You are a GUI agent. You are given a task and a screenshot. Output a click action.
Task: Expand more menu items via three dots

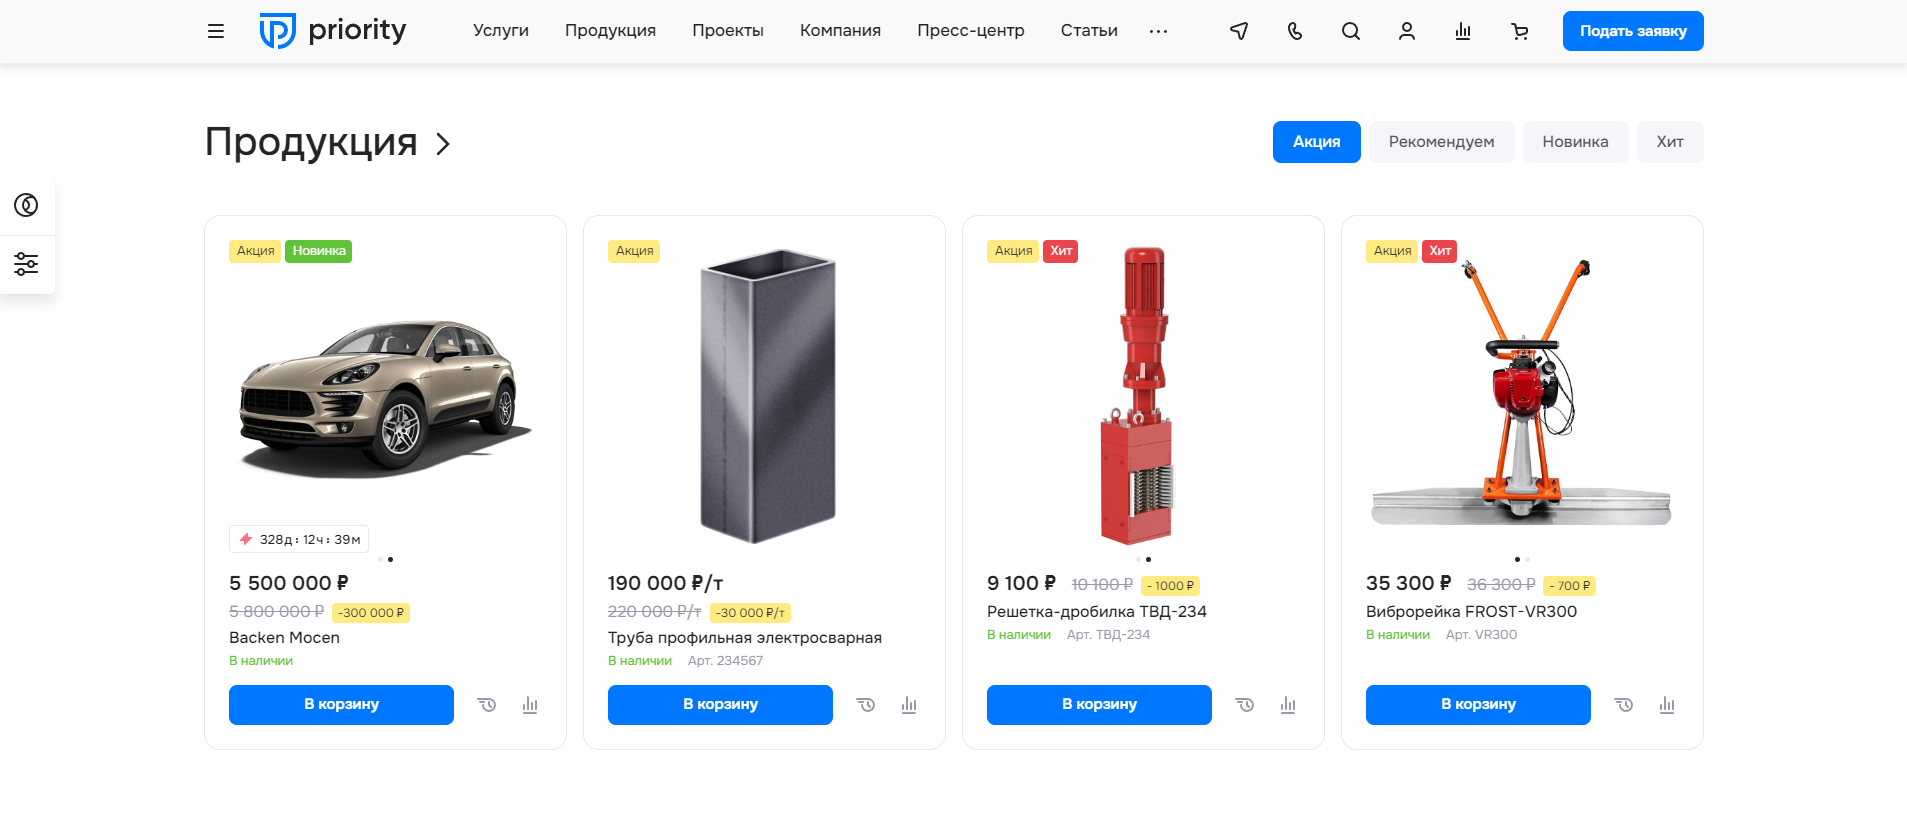[1158, 31]
